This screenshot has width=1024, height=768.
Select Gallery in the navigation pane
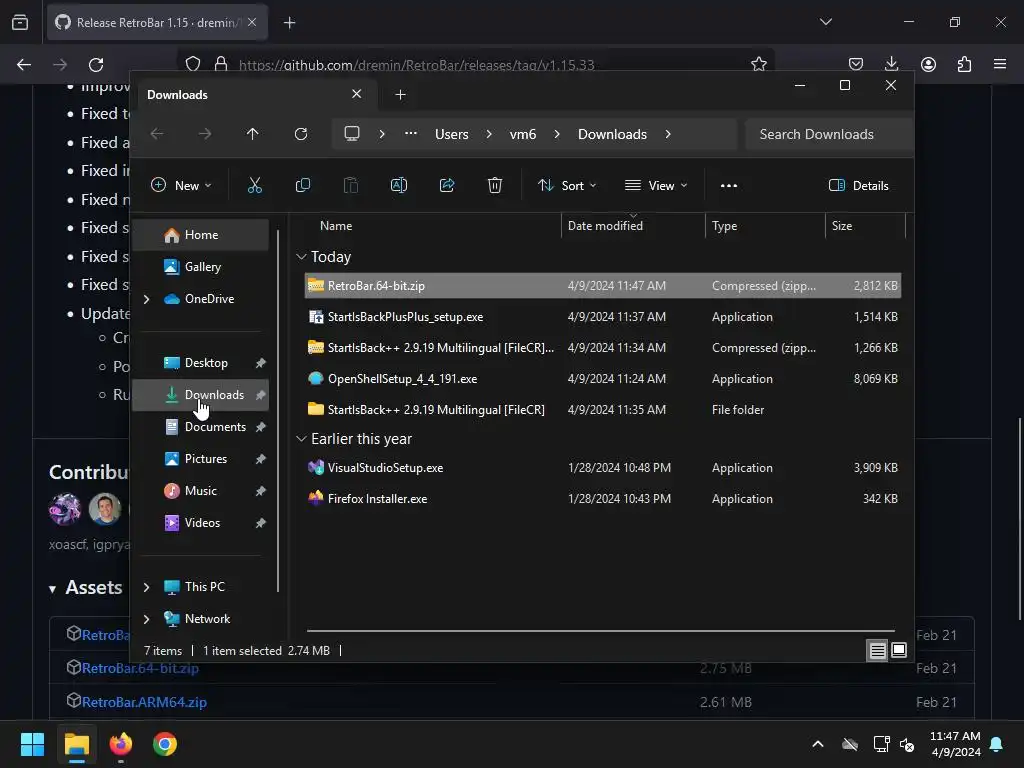(200, 267)
